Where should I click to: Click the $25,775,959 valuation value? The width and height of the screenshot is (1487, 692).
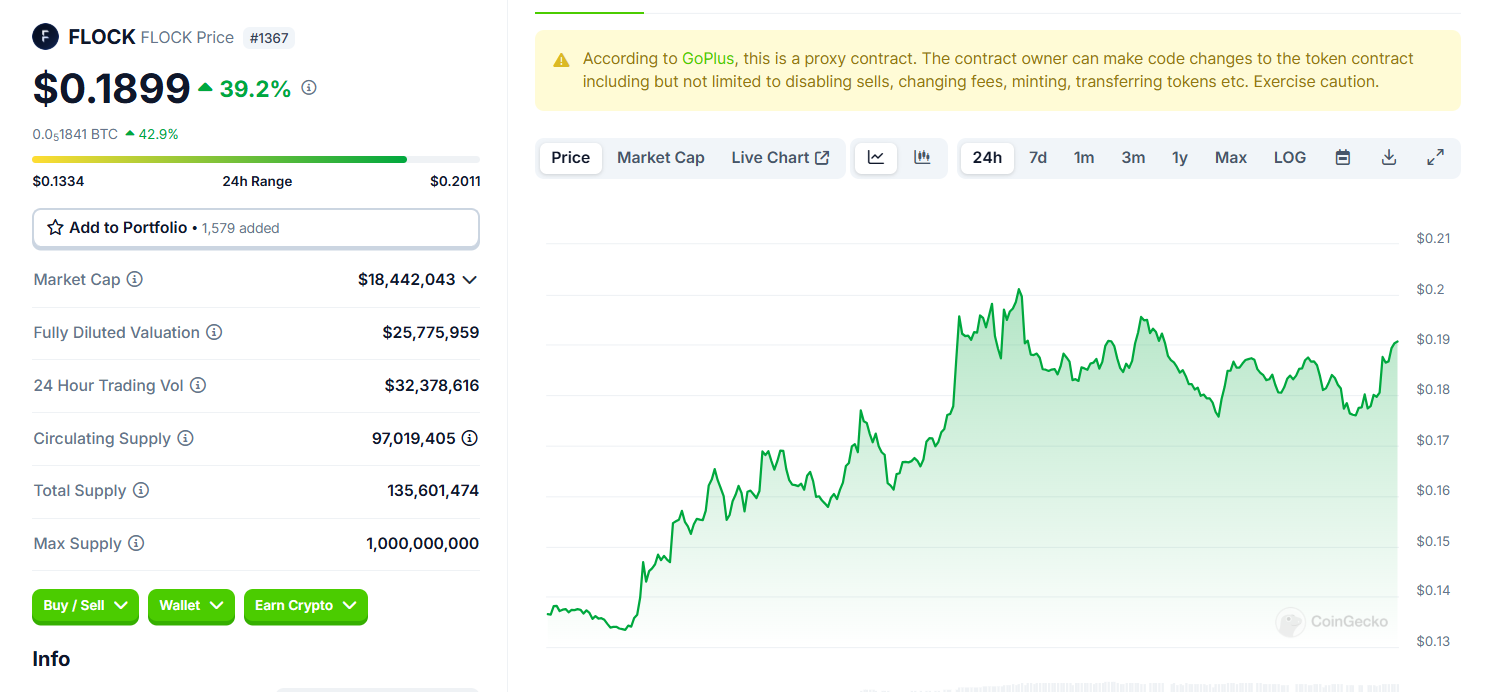(x=431, y=332)
